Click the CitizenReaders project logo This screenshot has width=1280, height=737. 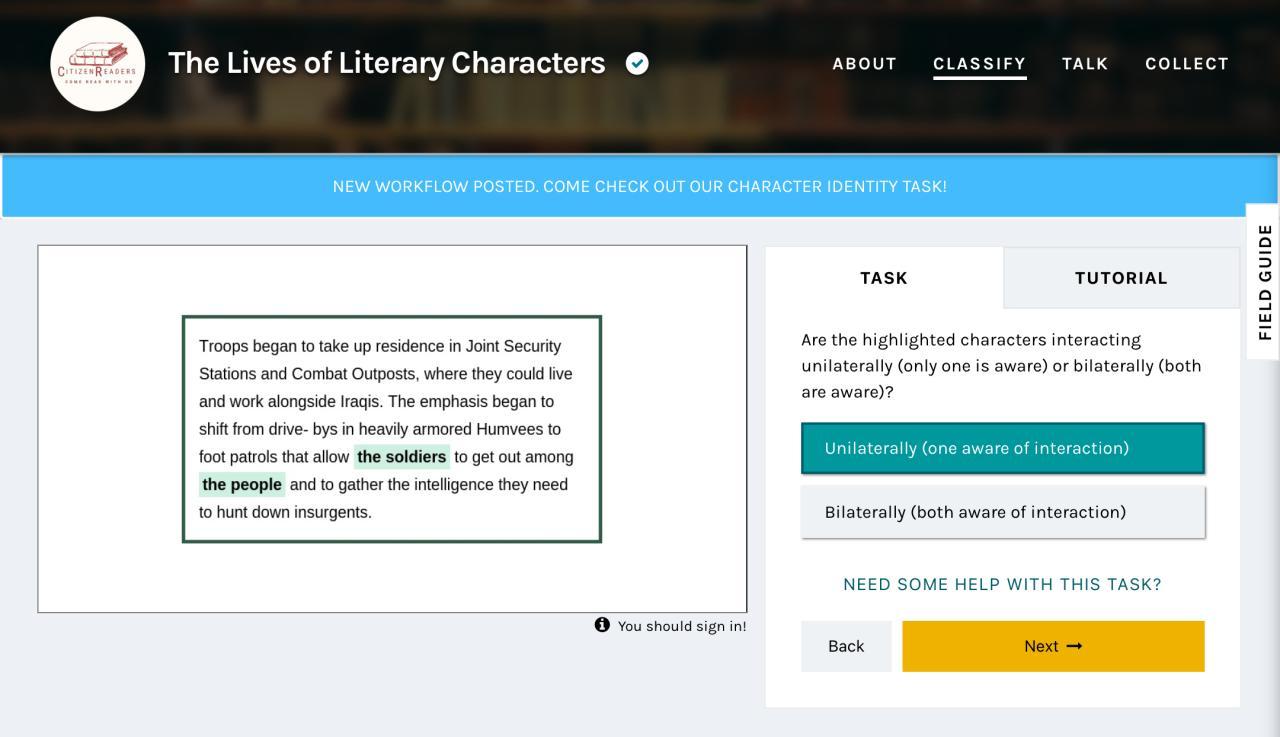click(97, 64)
